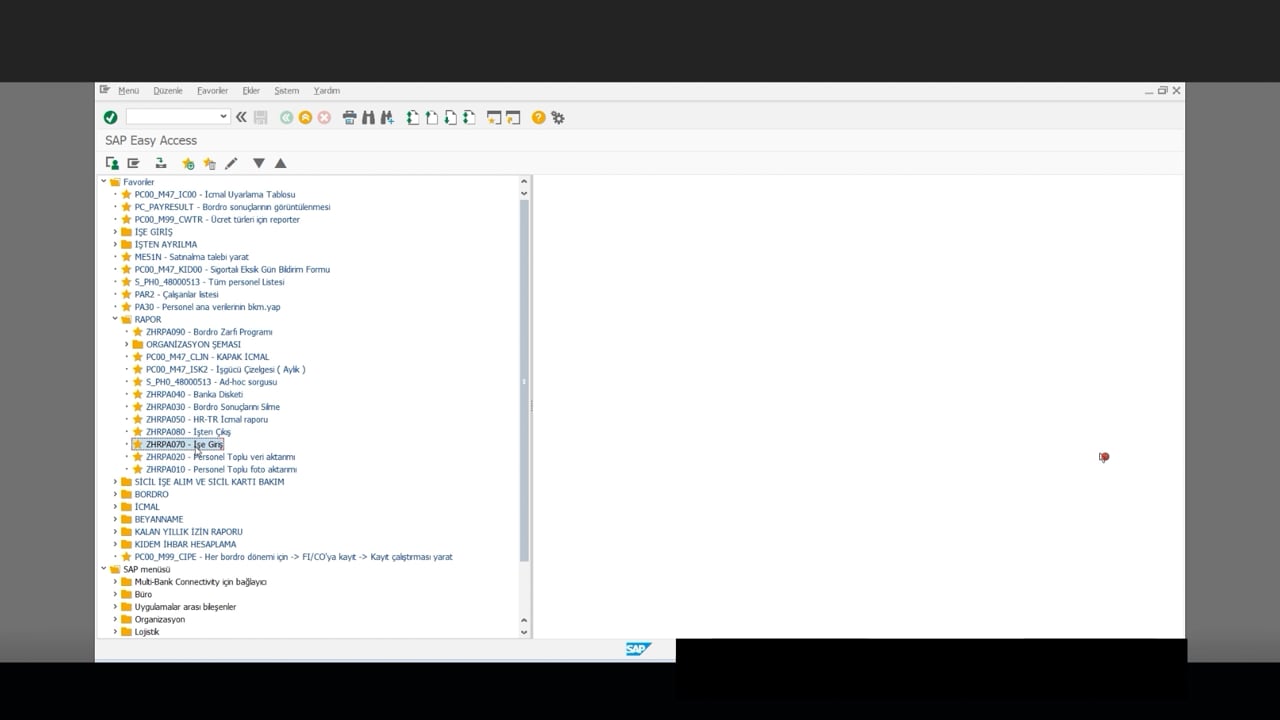This screenshot has height=720, width=1280.
Task: Open the Yardım menu
Action: [x=327, y=90]
